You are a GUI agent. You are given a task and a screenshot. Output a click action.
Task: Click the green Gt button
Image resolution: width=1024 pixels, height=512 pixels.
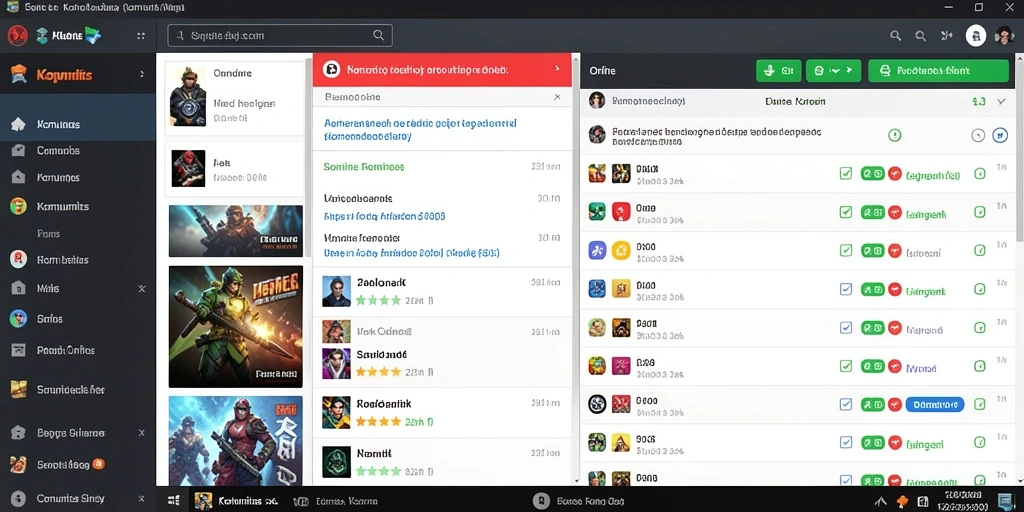click(778, 71)
